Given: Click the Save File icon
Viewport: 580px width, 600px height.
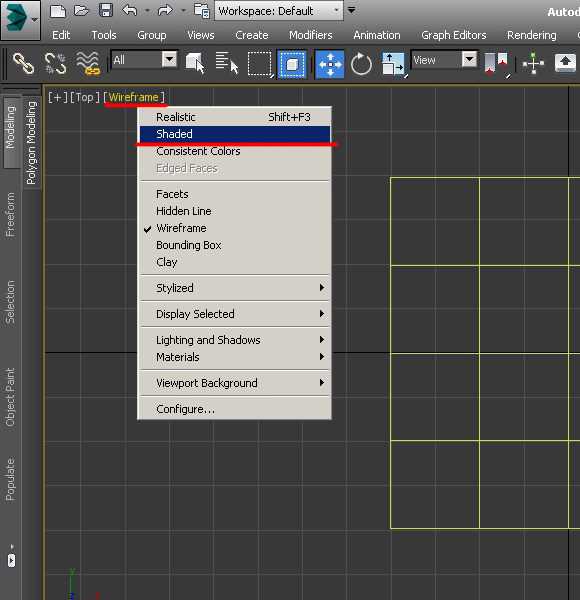Looking at the screenshot, I should (105, 10).
